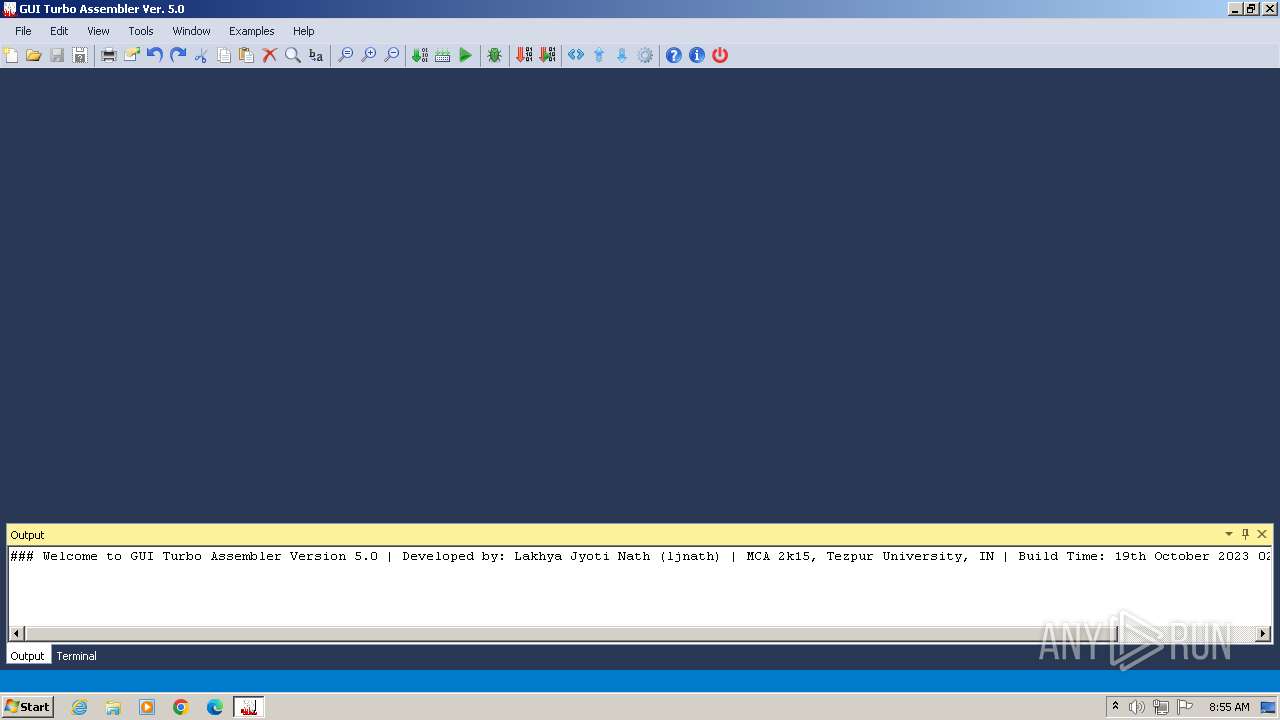Show About info with the blue i icon
The width and height of the screenshot is (1280, 720).
697,55
